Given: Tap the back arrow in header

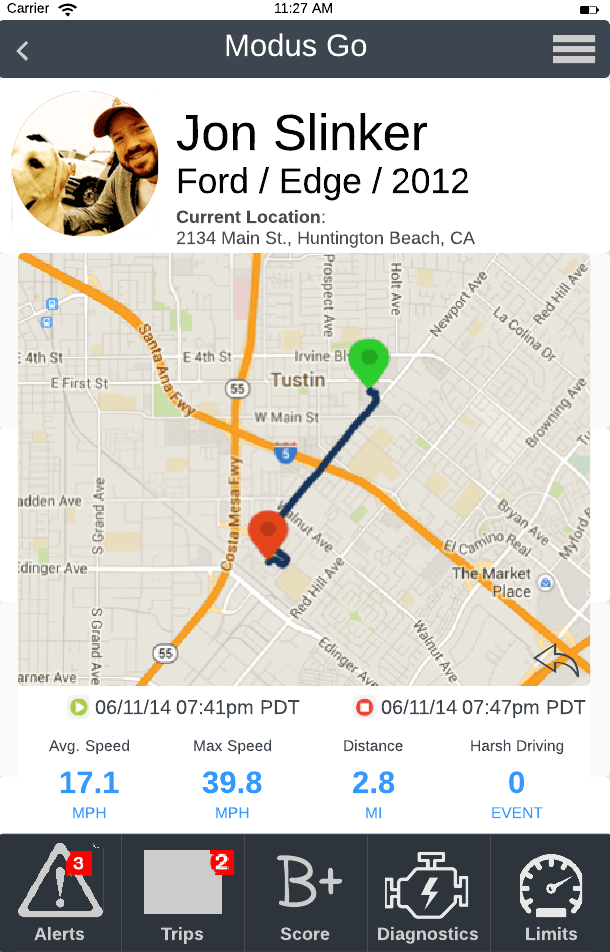Looking at the screenshot, I should 22,50.
